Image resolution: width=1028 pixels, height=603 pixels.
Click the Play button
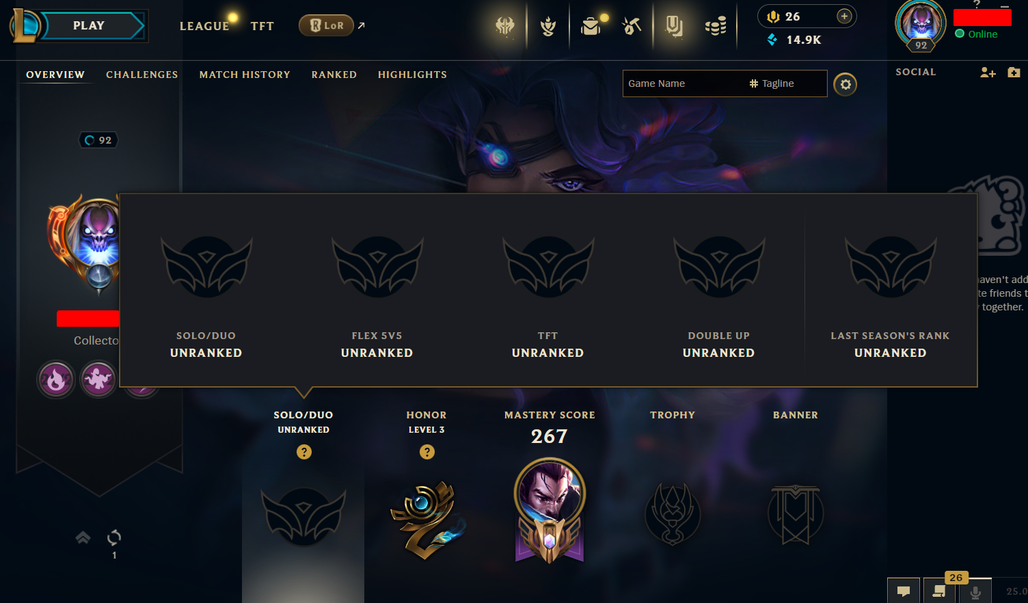pos(90,26)
